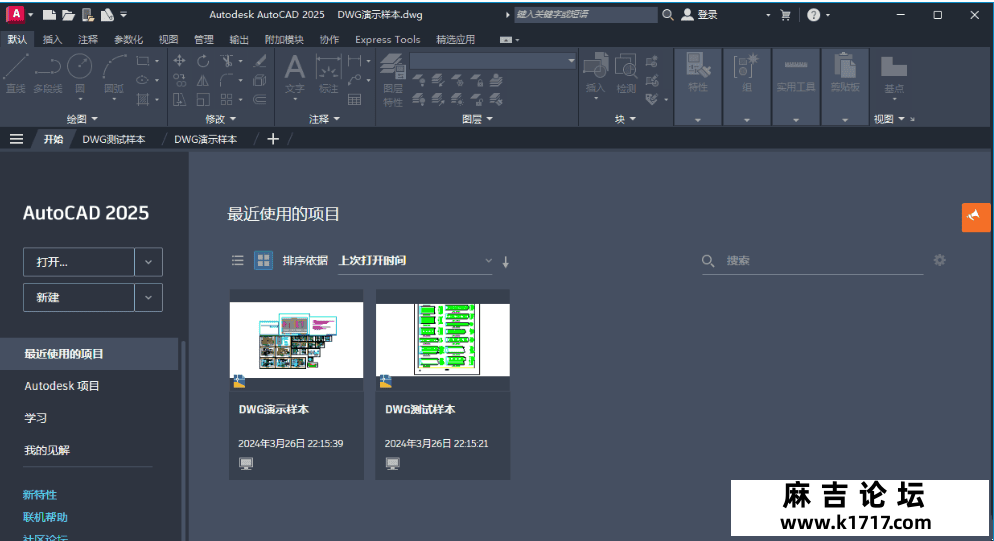Click the orange announcement megaphone icon
The image size is (994, 541).
(x=975, y=218)
